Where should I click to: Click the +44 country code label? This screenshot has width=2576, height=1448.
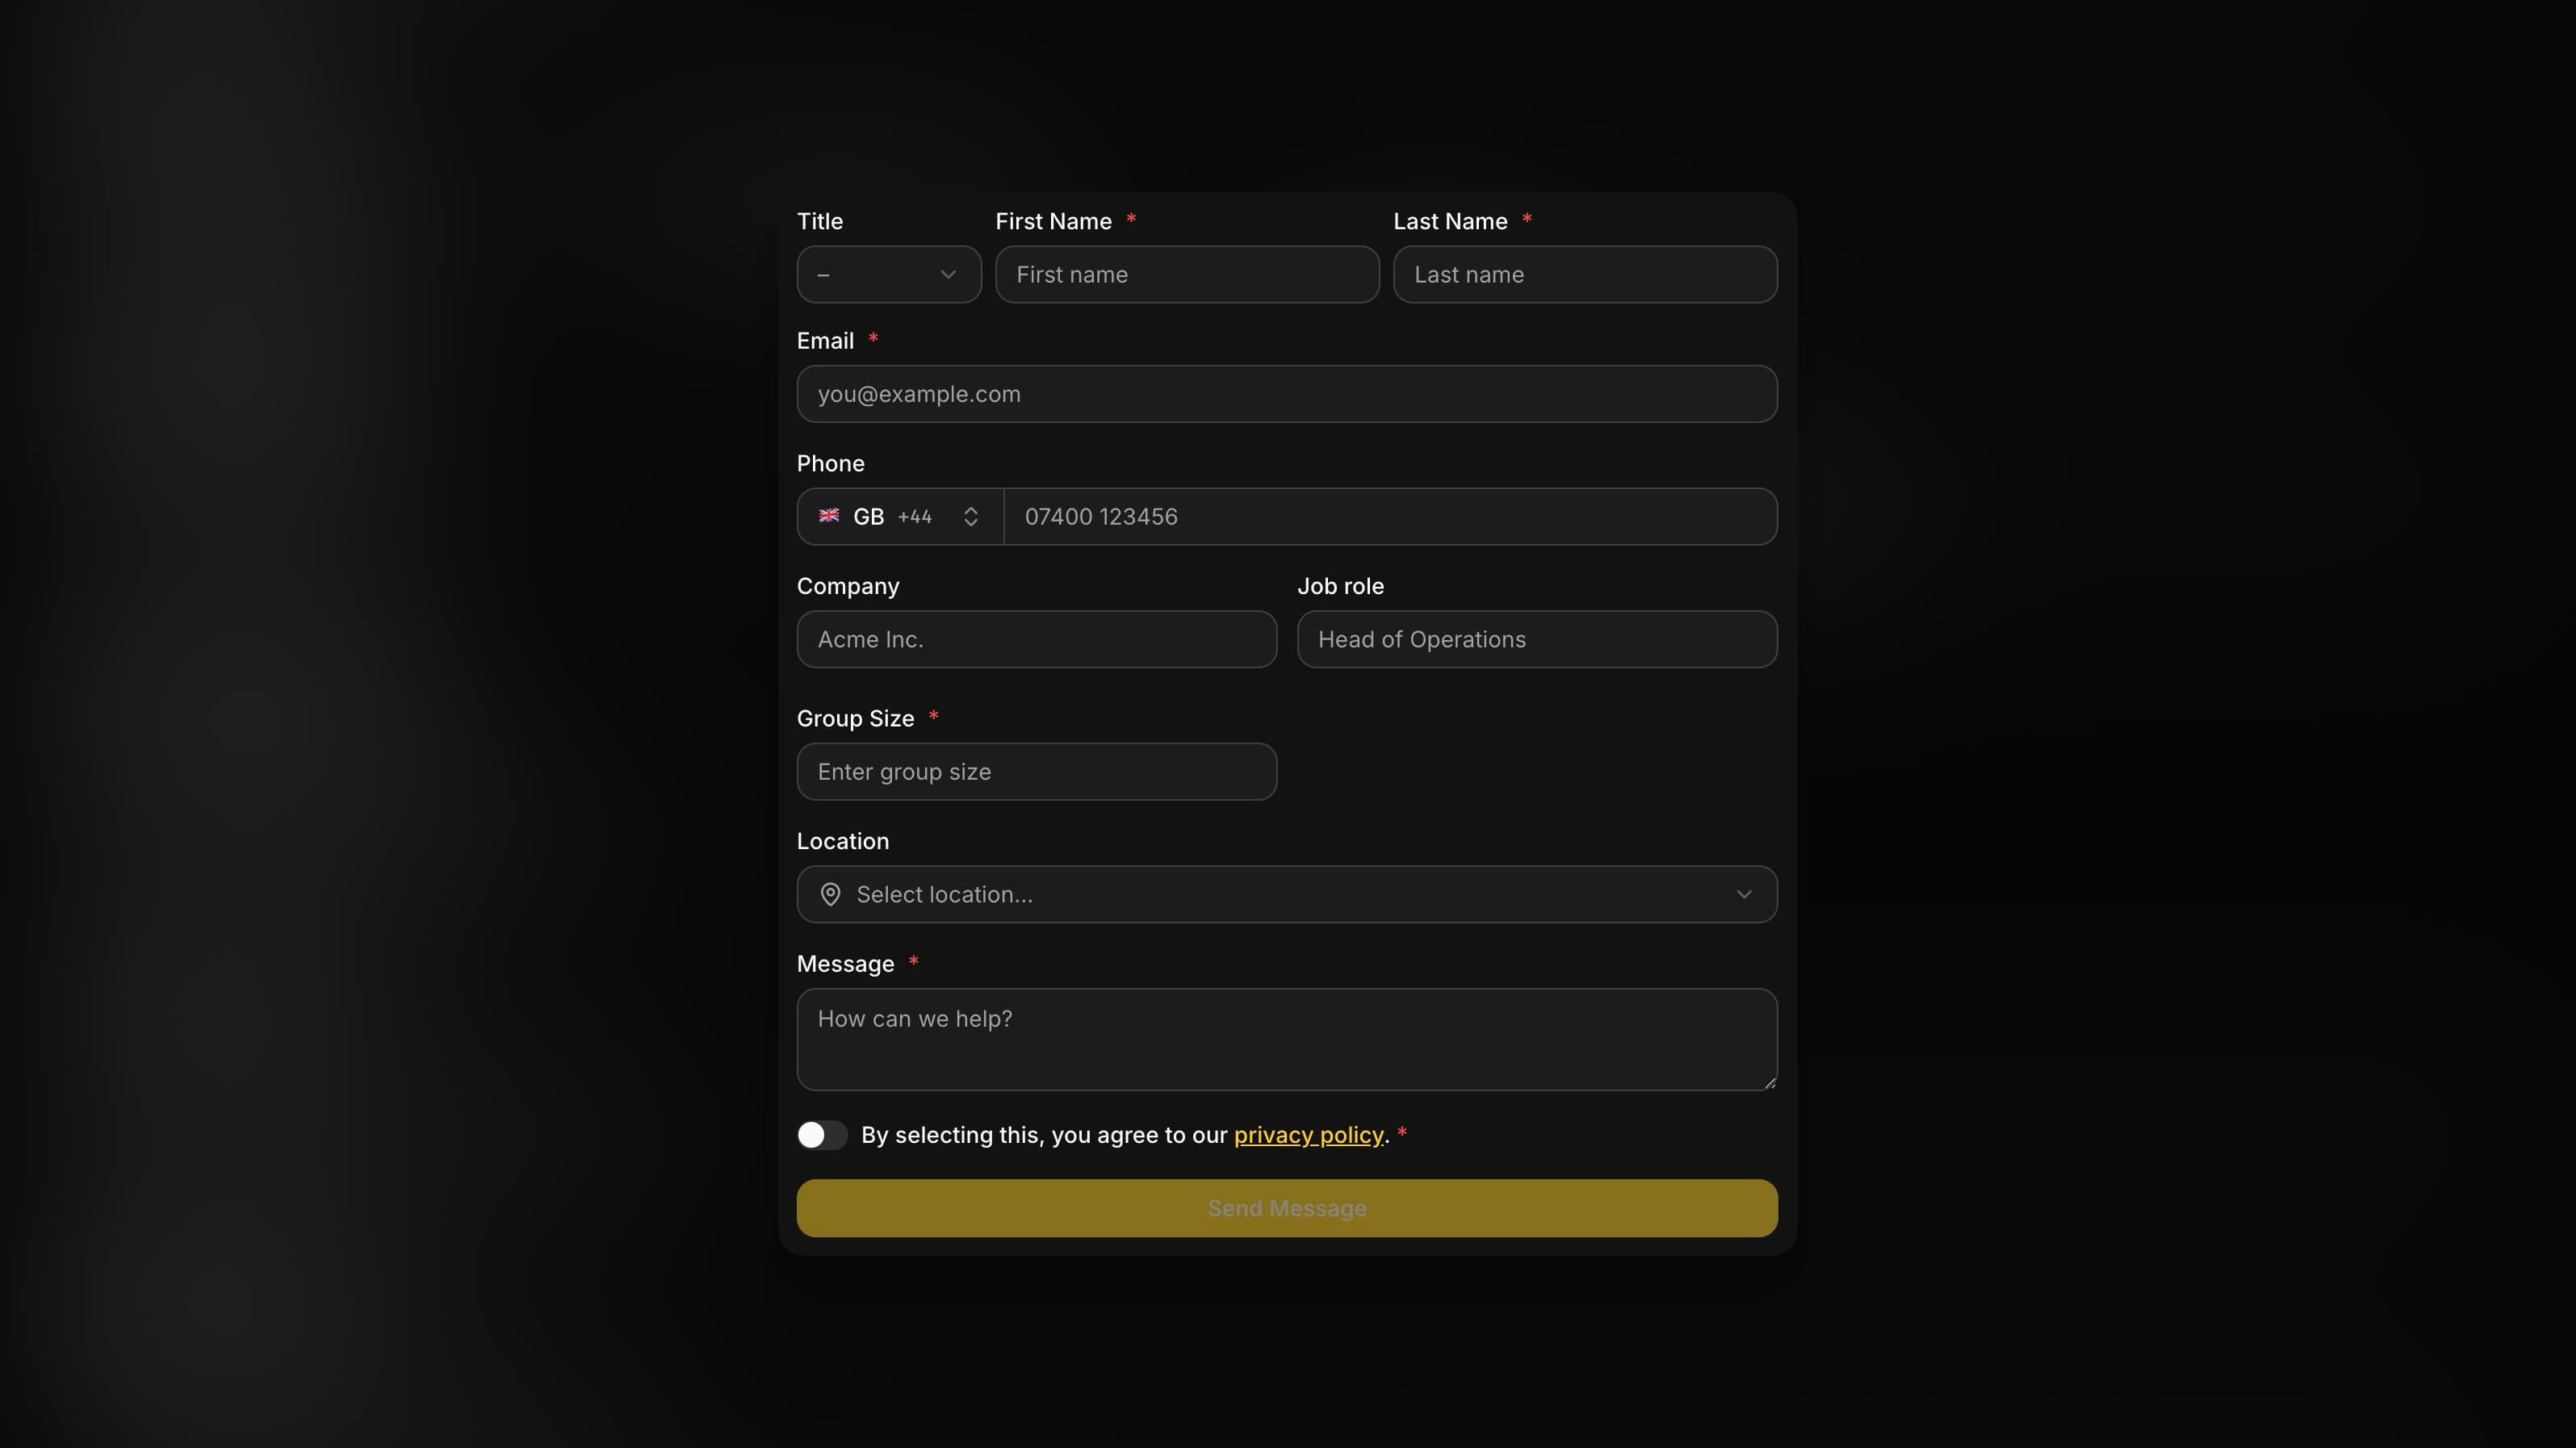915,517
